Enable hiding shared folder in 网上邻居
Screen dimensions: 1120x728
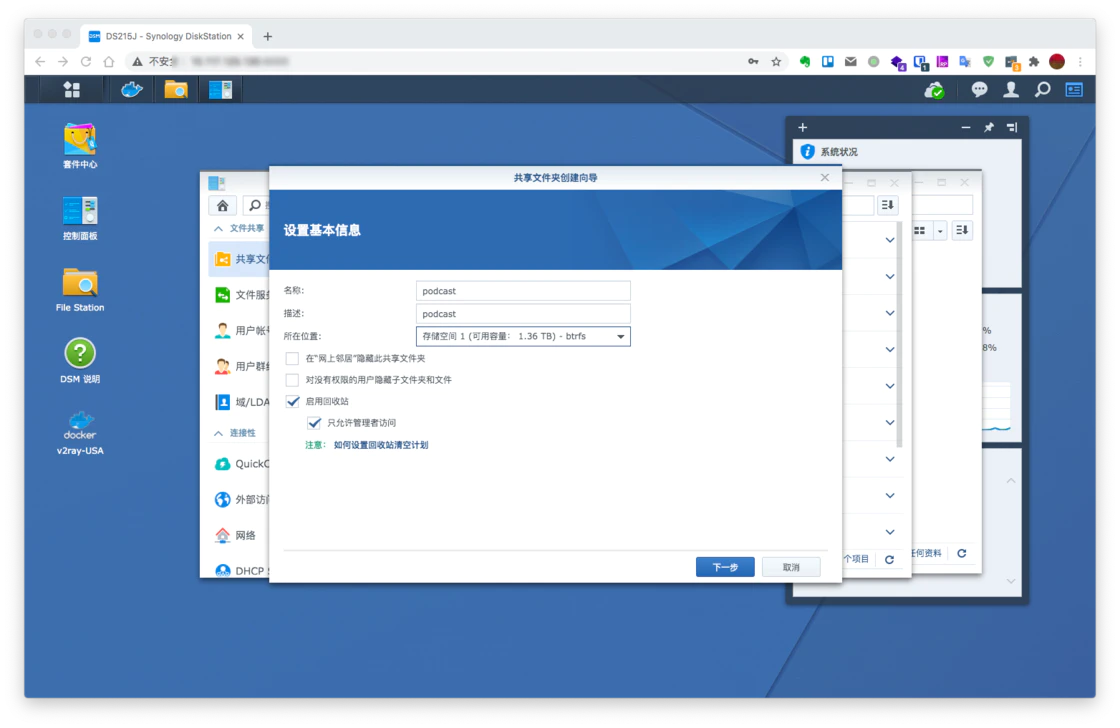coord(292,358)
